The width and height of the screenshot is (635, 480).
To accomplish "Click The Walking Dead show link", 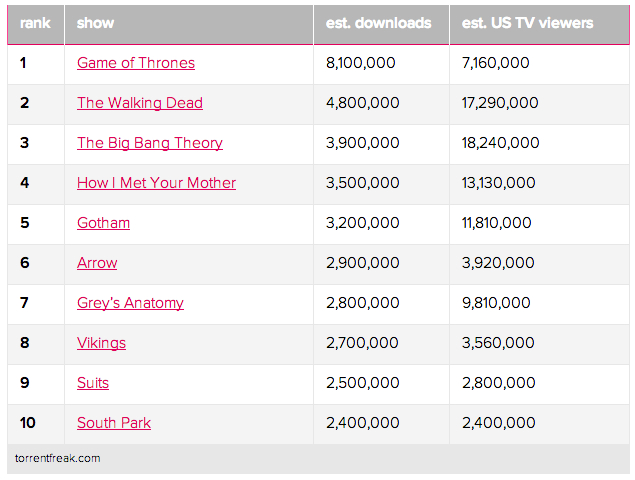I will [140, 103].
